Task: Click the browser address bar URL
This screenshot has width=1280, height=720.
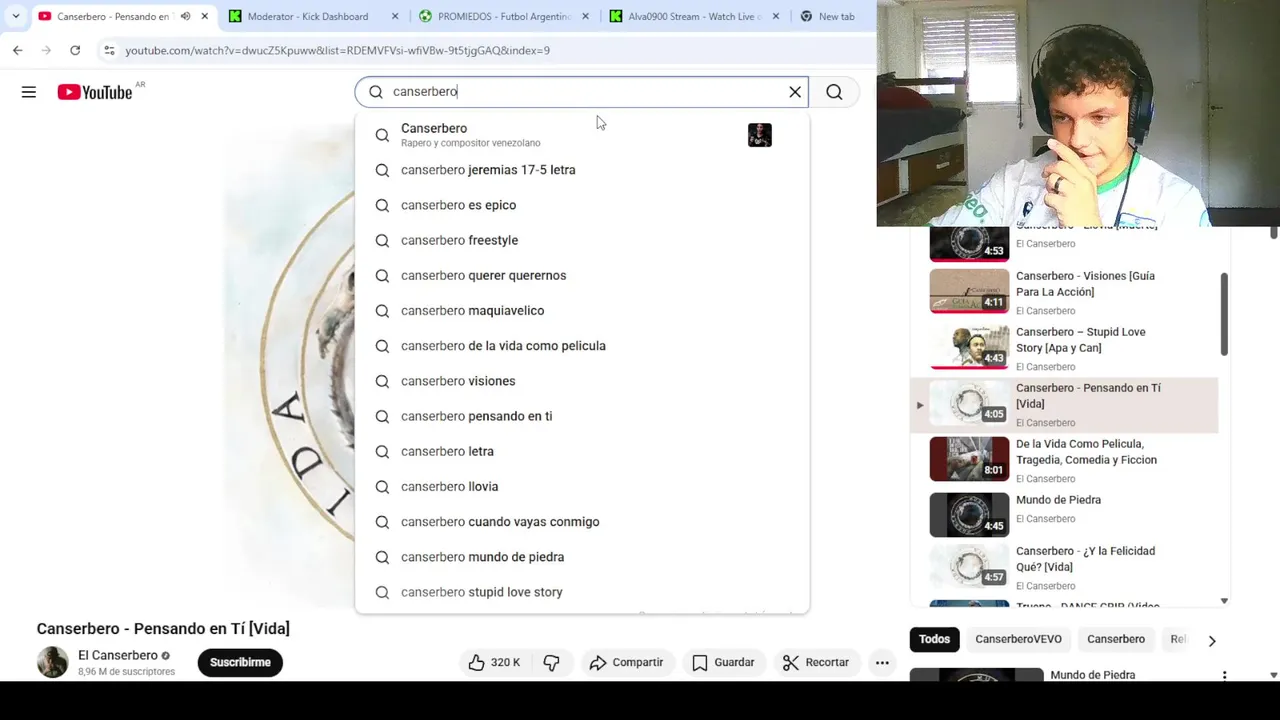Action: [337, 50]
